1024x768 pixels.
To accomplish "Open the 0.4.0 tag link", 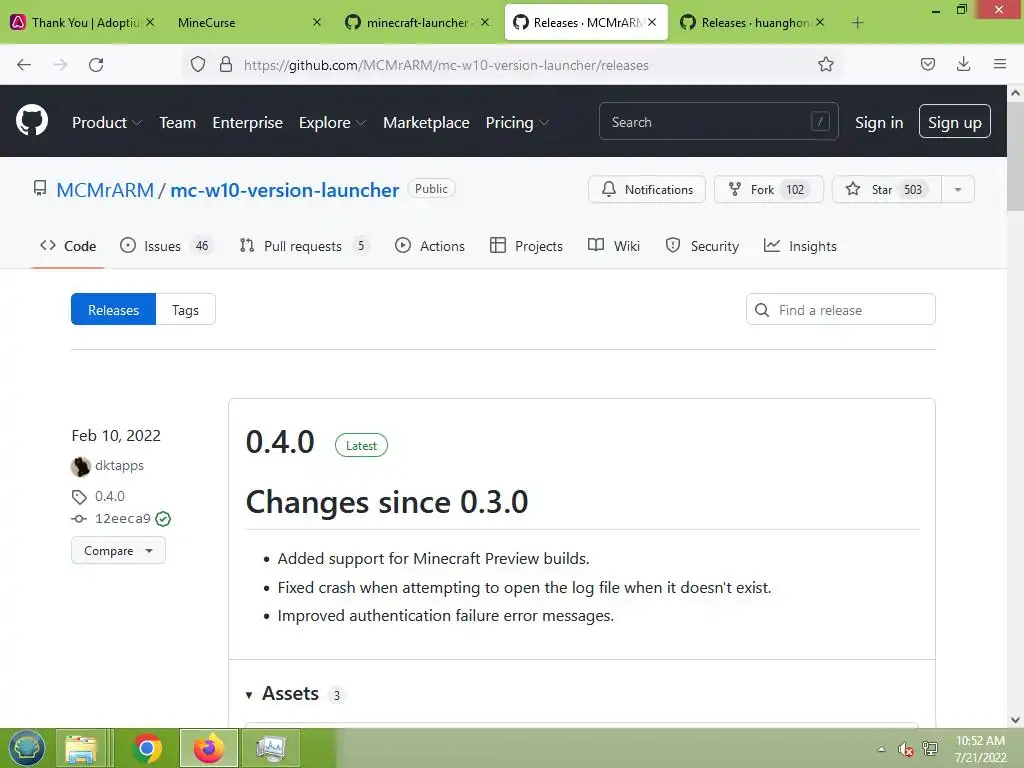I will click(x=110, y=496).
